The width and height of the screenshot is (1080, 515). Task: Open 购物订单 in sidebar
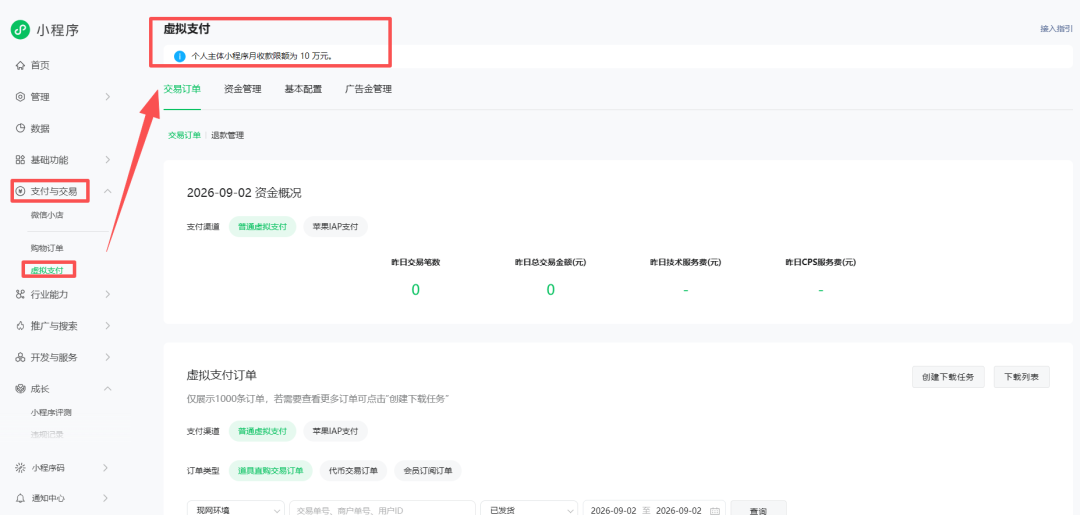tap(48, 247)
